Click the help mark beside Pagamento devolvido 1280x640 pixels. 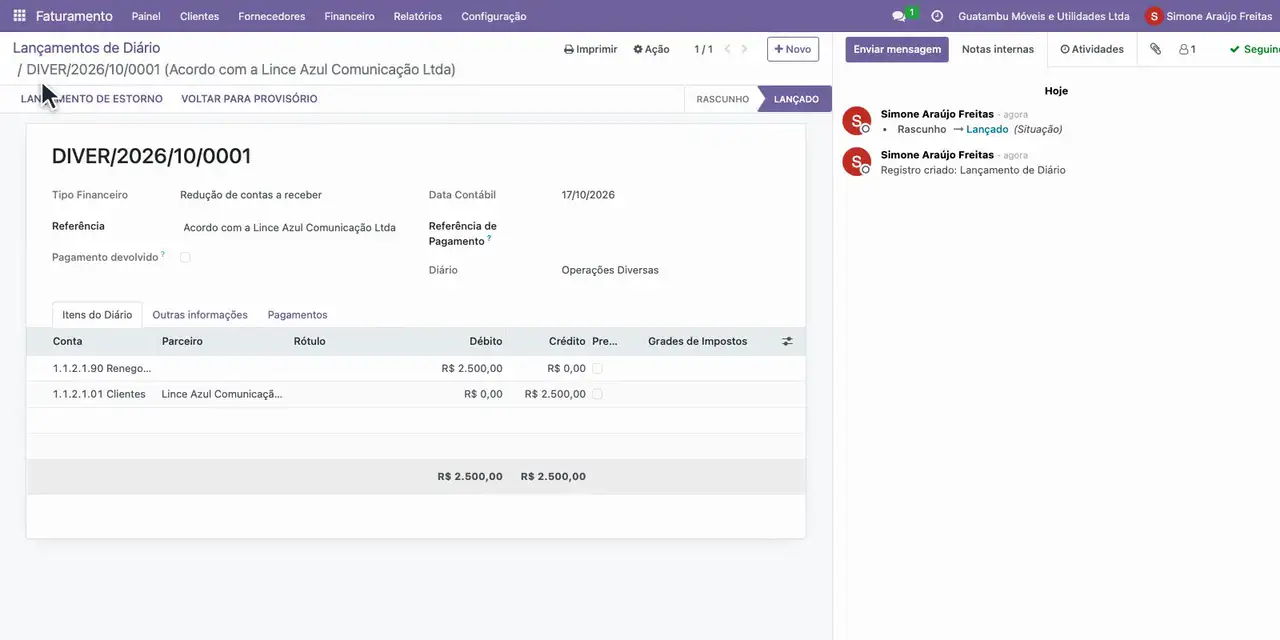point(163,254)
